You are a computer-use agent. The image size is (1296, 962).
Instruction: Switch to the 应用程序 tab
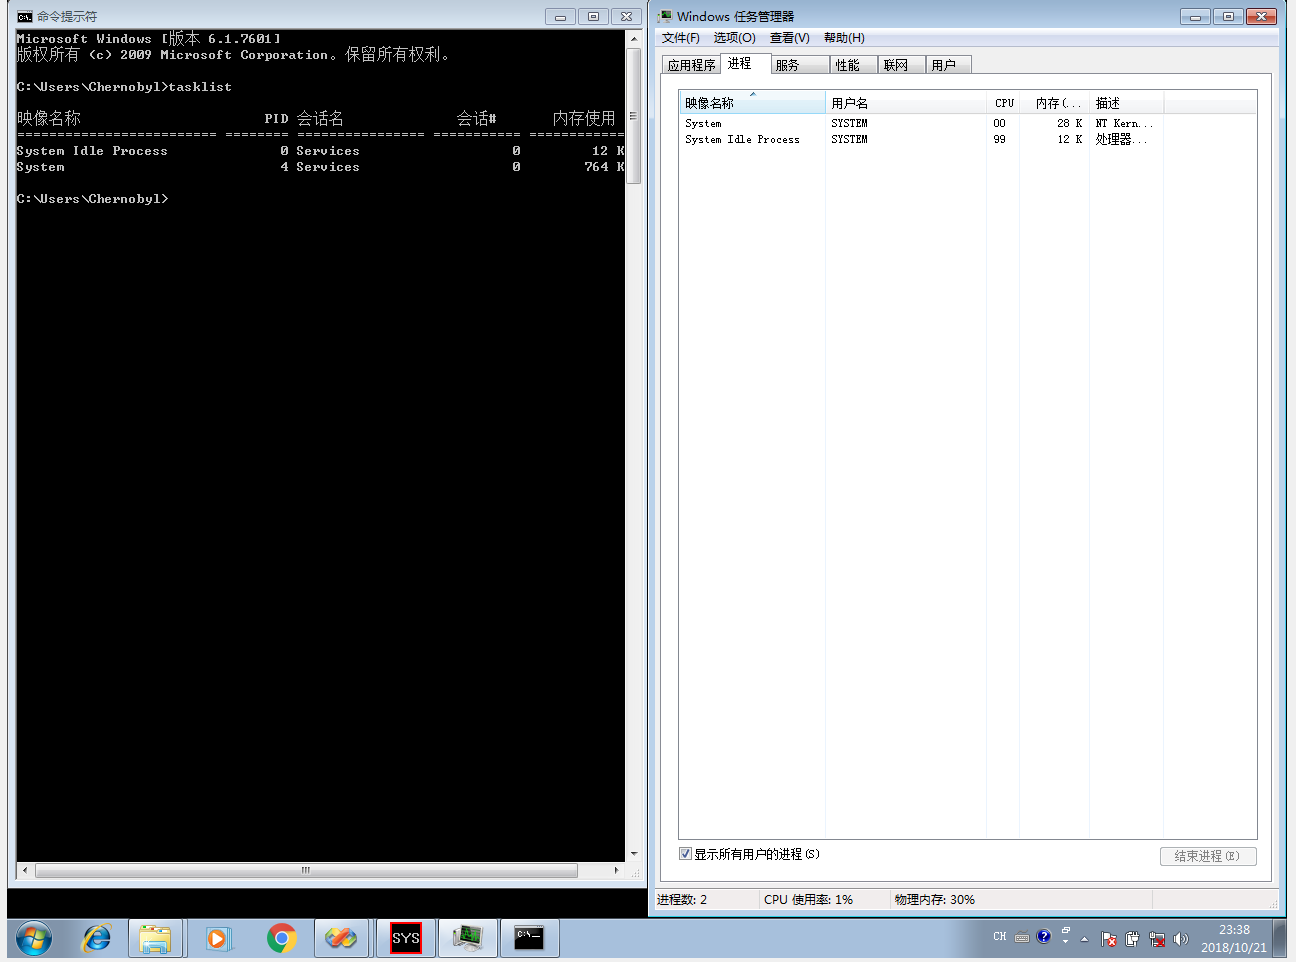(692, 65)
